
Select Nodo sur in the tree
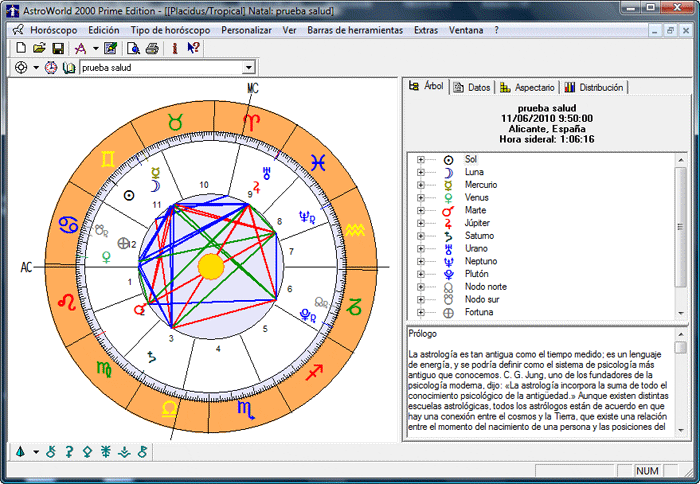pos(482,300)
